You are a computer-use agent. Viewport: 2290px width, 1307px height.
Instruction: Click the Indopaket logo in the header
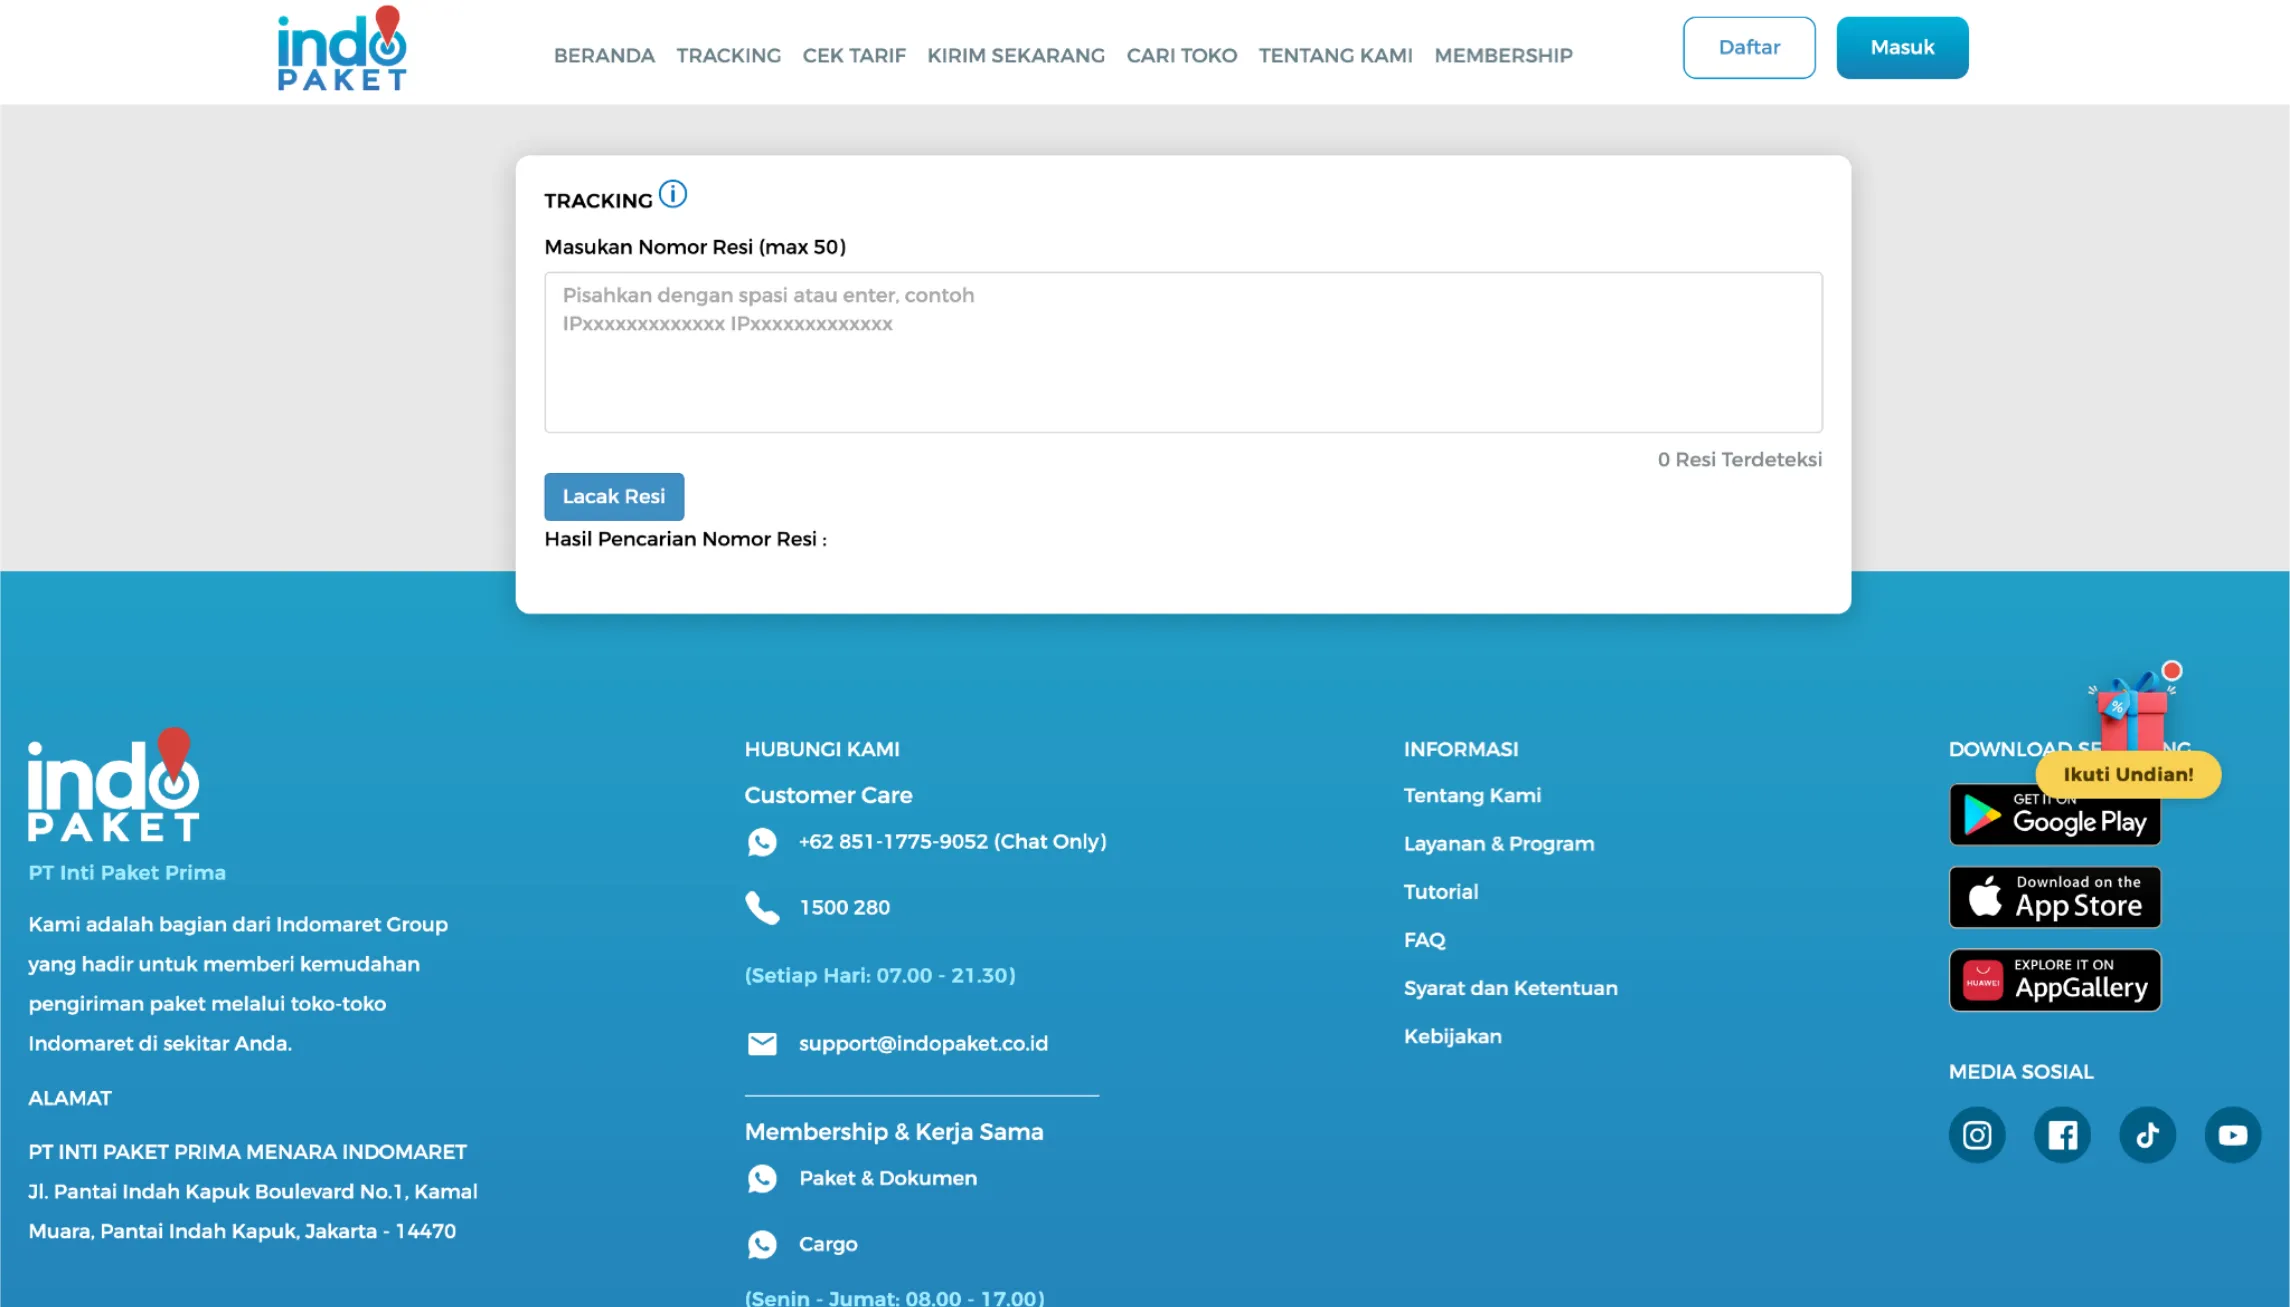pos(342,49)
